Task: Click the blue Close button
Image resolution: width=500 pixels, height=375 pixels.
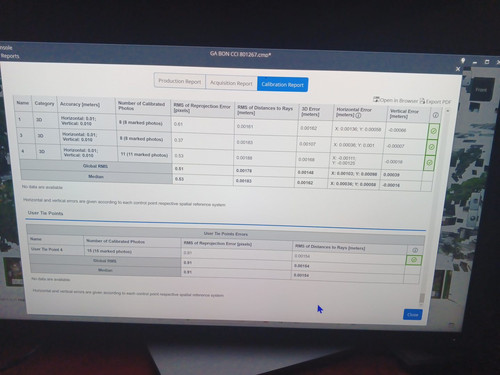Action: [412, 314]
